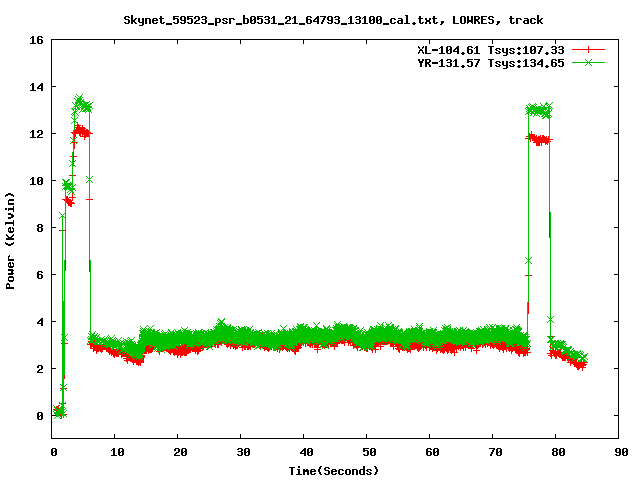Click the y-axis tick label 4
Viewport: 640px width, 480px height.
[40, 322]
